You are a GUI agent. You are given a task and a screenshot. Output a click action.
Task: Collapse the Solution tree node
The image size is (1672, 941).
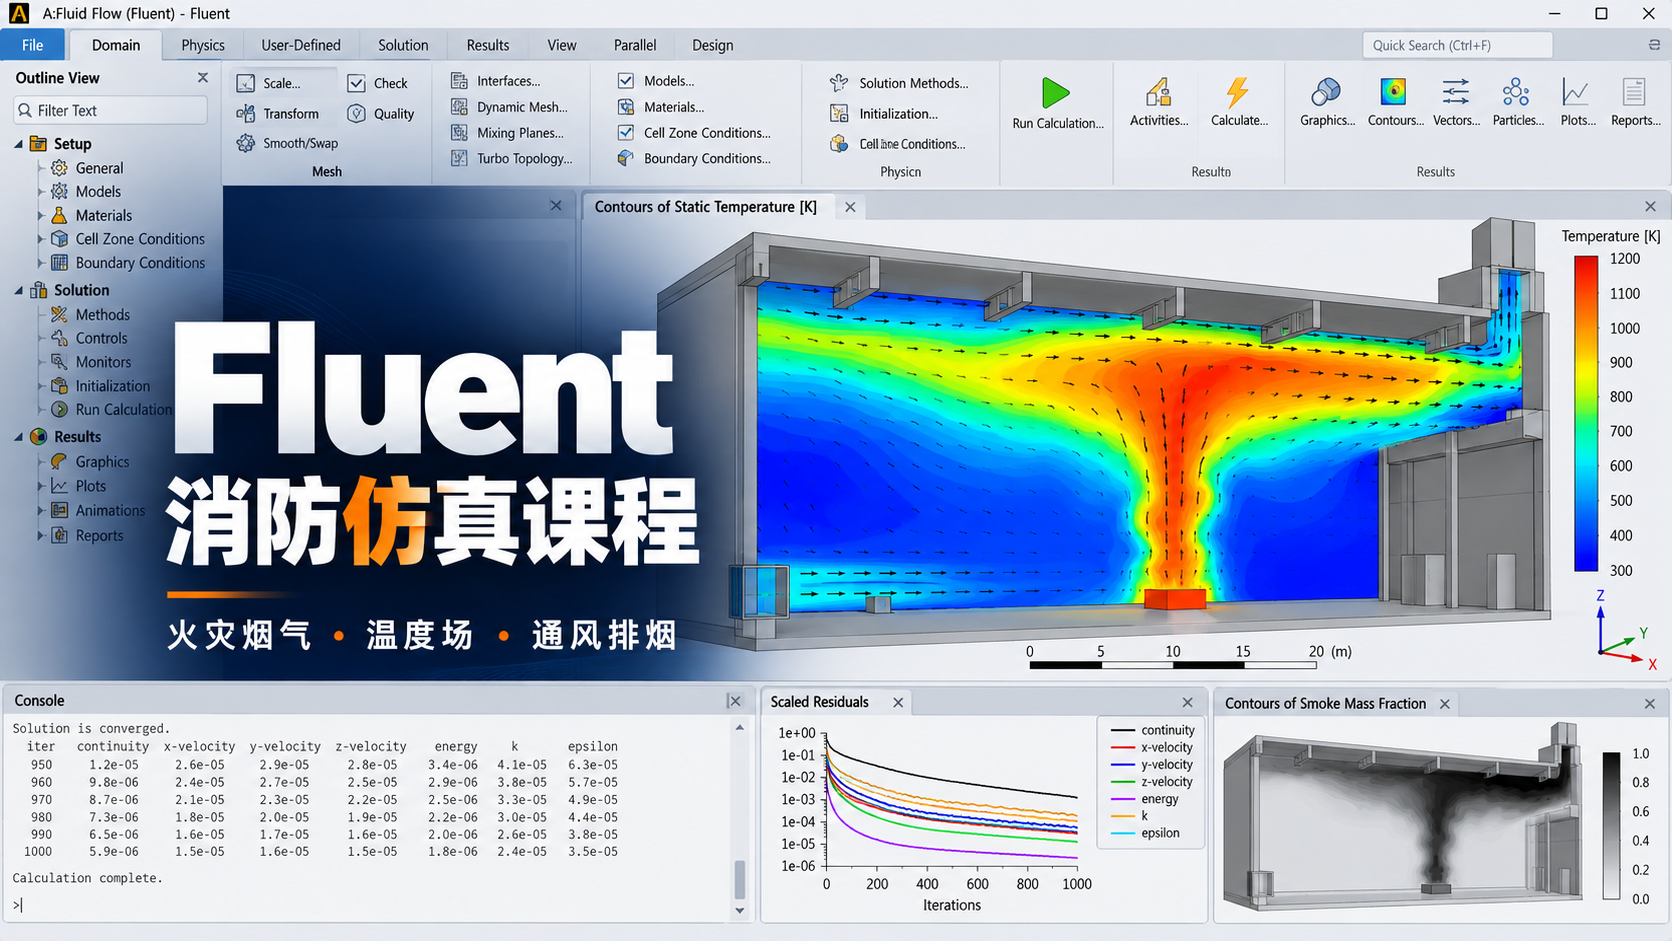tap(19, 291)
